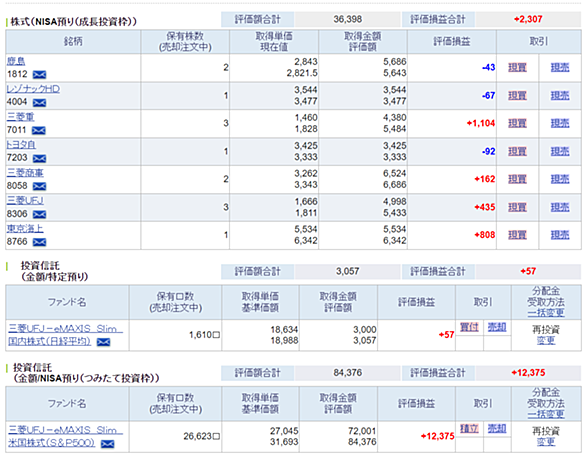Image resolution: width=586 pixels, height=462 pixels.
Task: Click mail icon next to 国内株式(日経平均) fund
Action: (104, 342)
